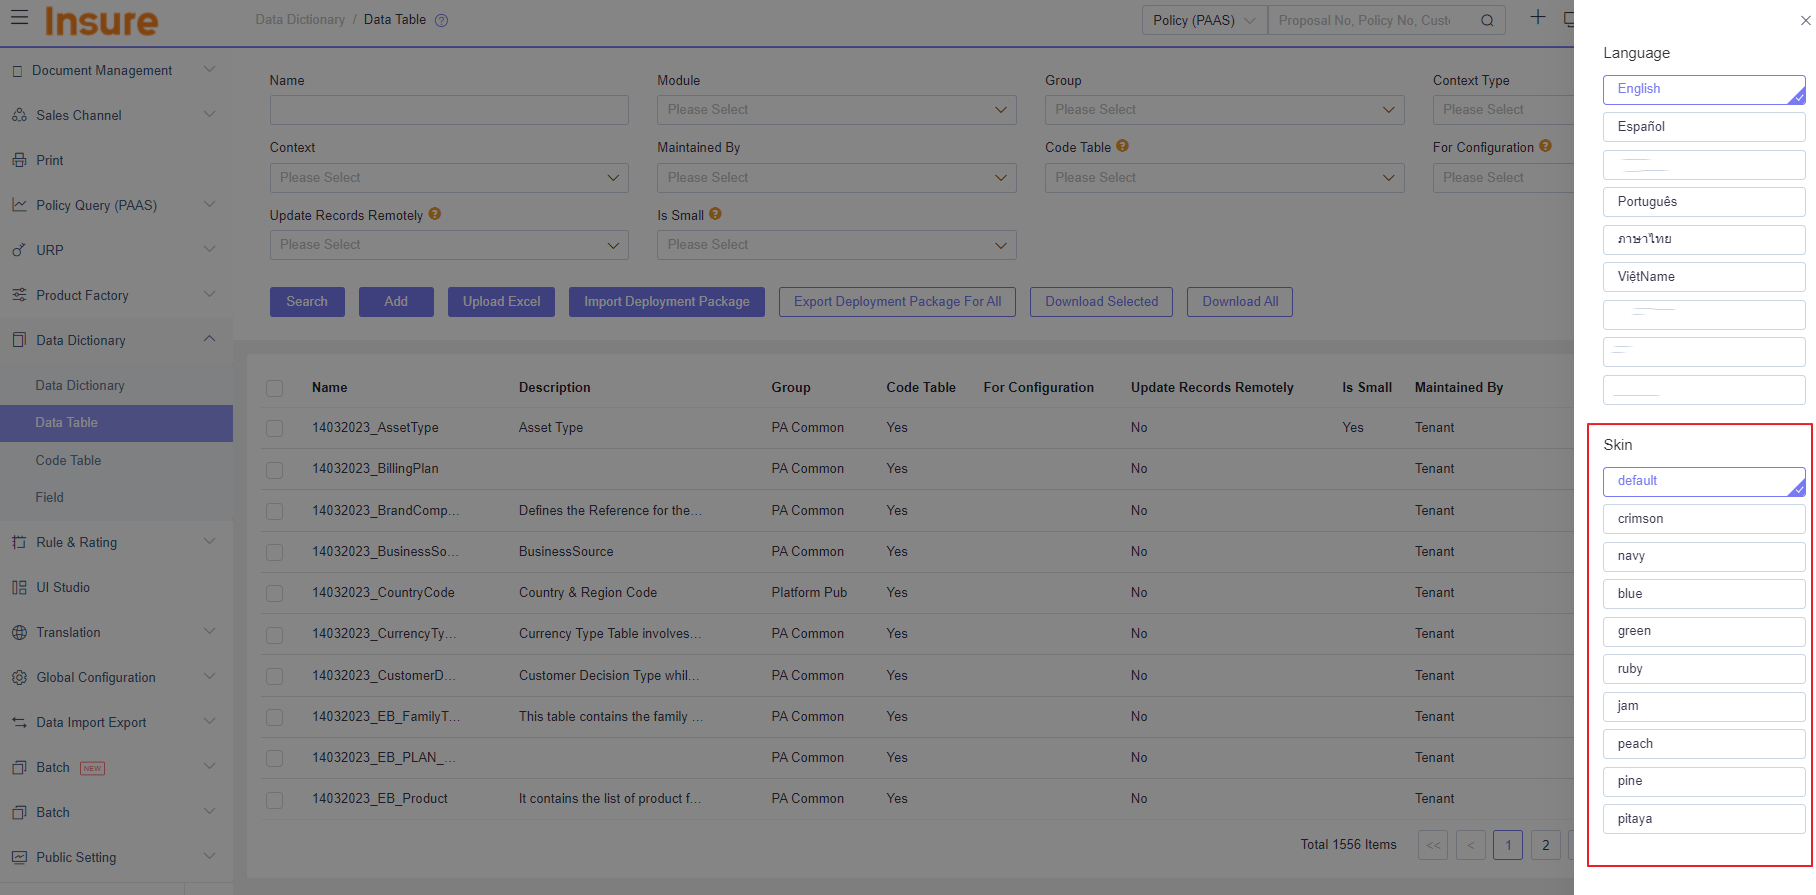Open the Module dropdown
The width and height of the screenshot is (1816, 895).
pos(836,110)
